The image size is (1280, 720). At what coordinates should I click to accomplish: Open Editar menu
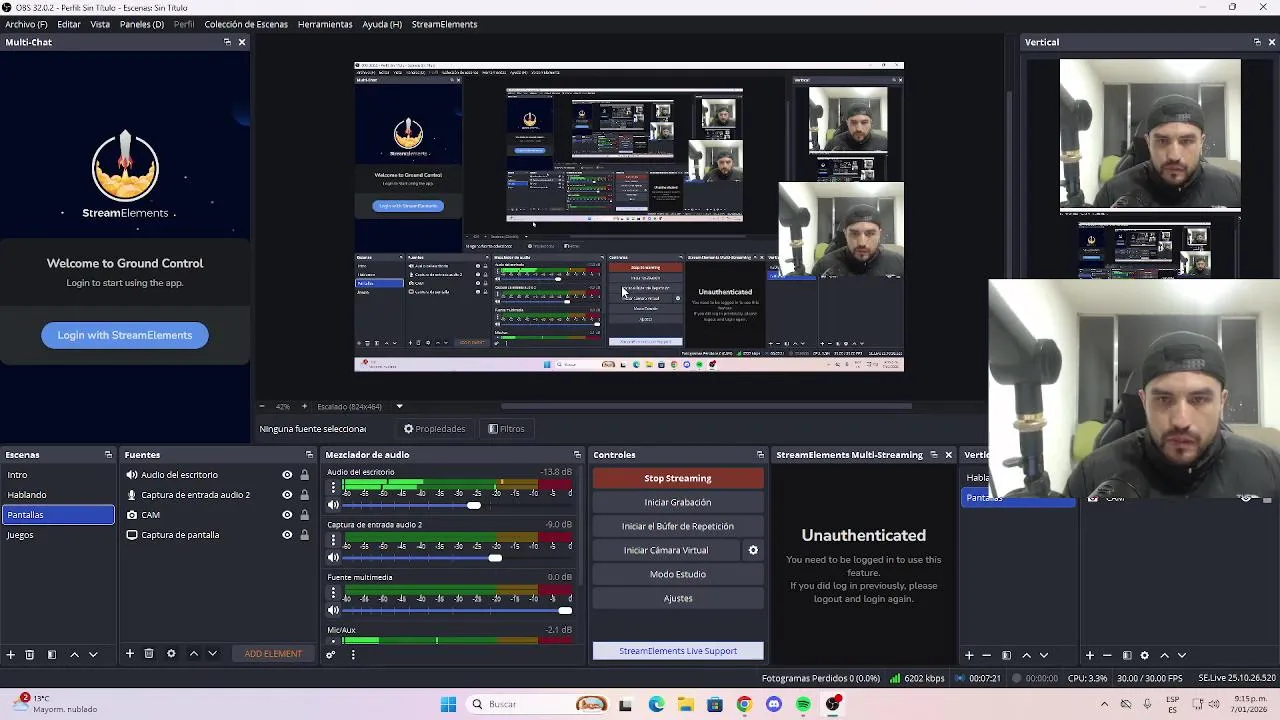[69, 24]
